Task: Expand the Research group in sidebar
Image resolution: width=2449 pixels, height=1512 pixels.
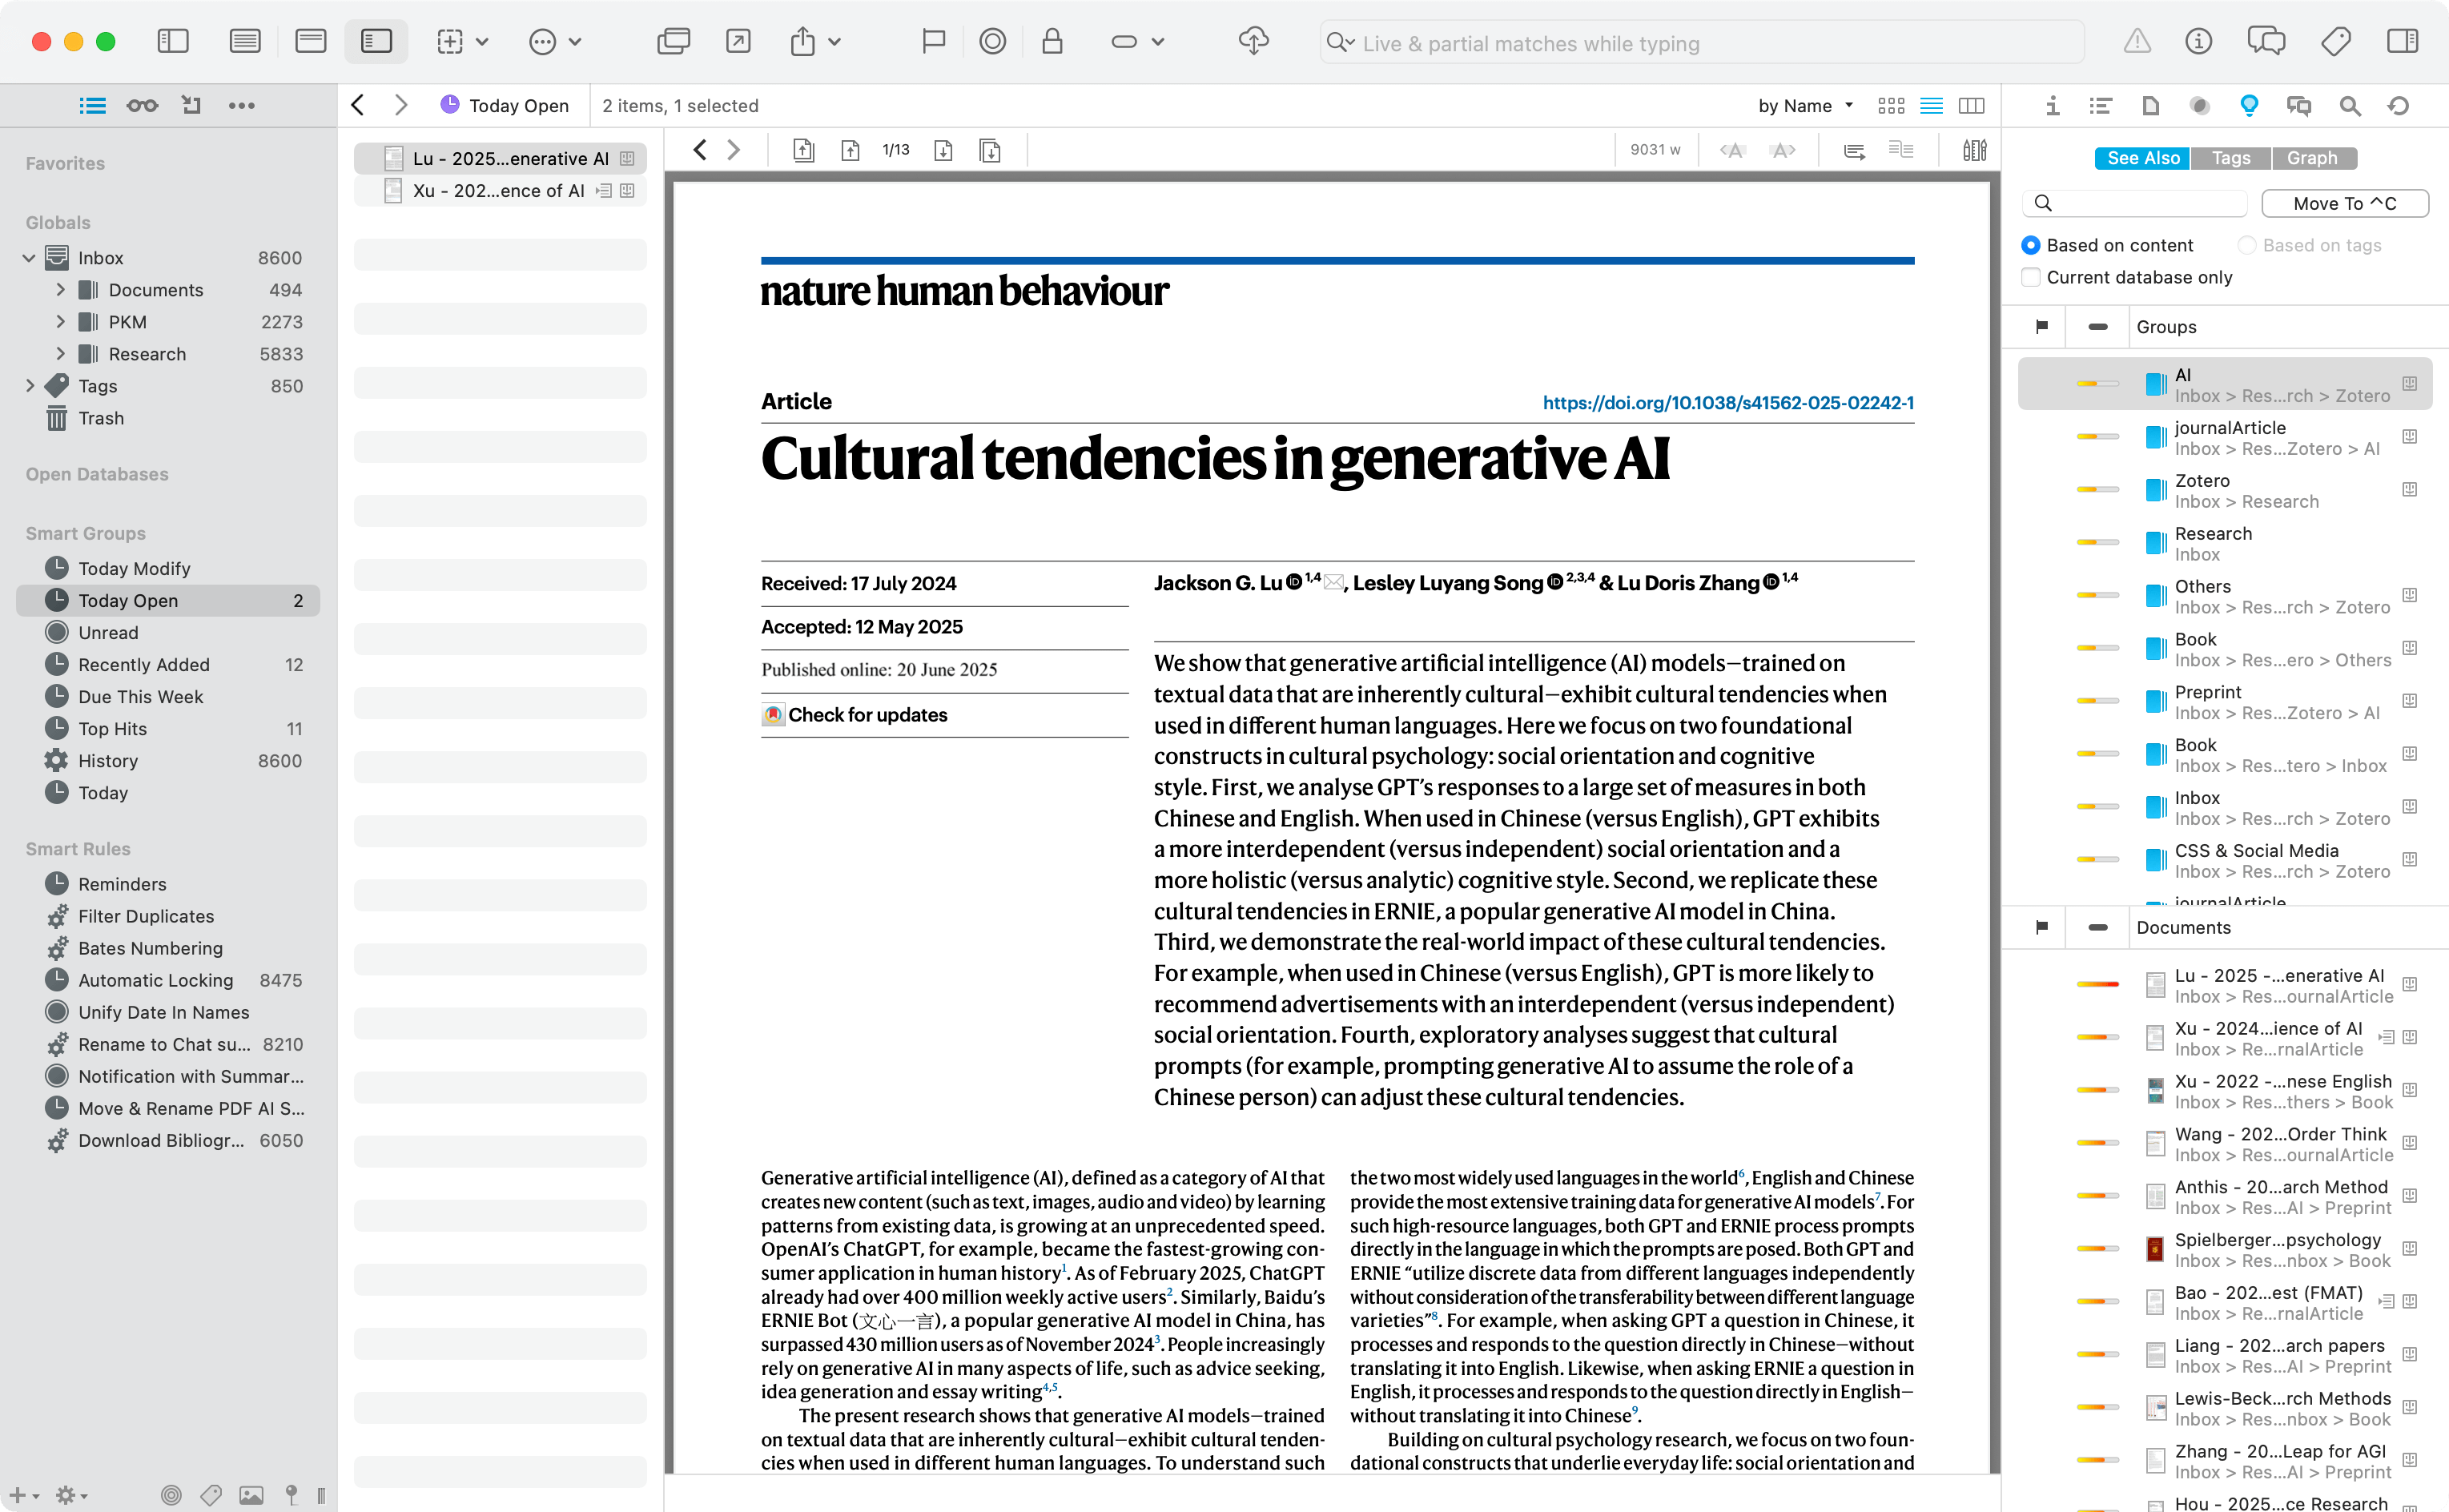Action: pyautogui.click(x=61, y=354)
